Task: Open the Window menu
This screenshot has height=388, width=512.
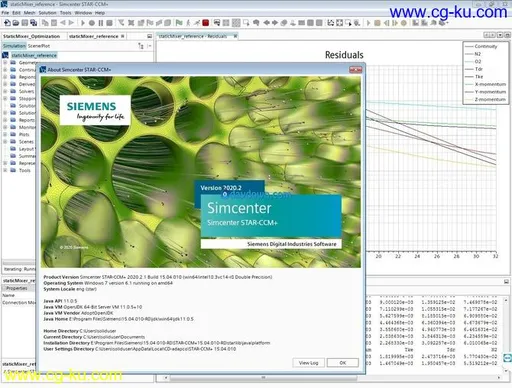Action: [83, 13]
